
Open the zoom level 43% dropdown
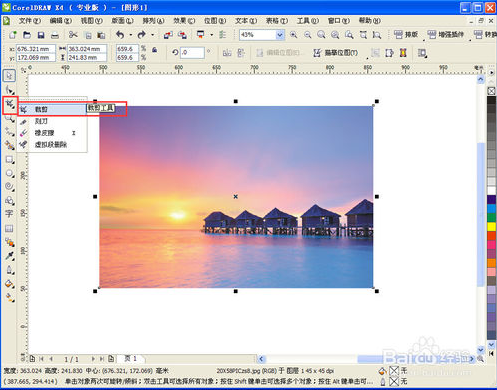280,35
